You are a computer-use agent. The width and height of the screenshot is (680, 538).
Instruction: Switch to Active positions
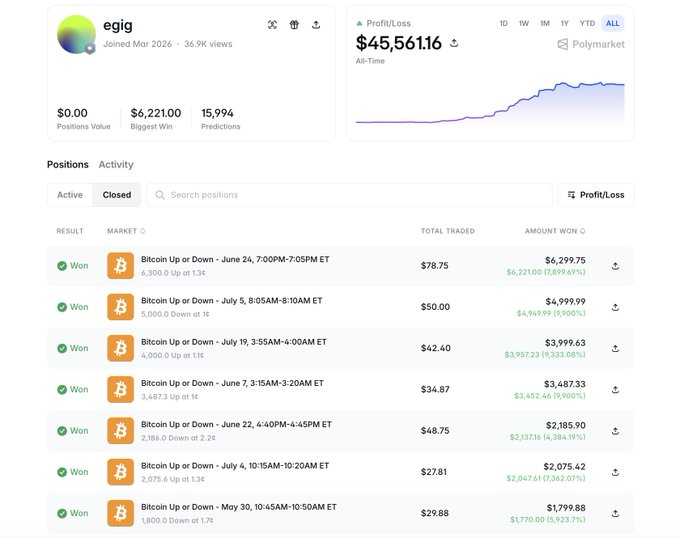pyautogui.click(x=70, y=195)
